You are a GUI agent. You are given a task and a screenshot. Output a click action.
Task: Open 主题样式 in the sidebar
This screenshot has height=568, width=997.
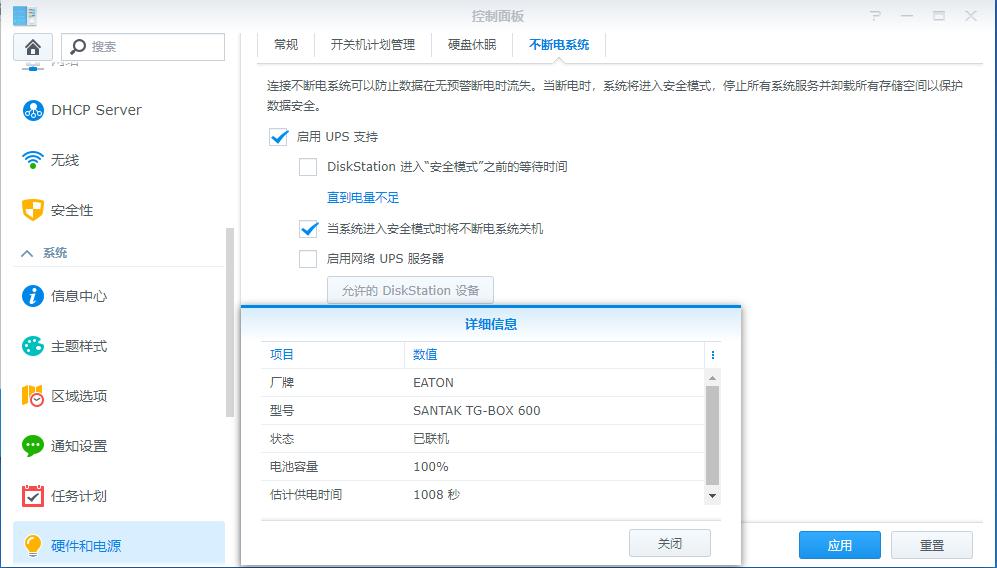(79, 346)
